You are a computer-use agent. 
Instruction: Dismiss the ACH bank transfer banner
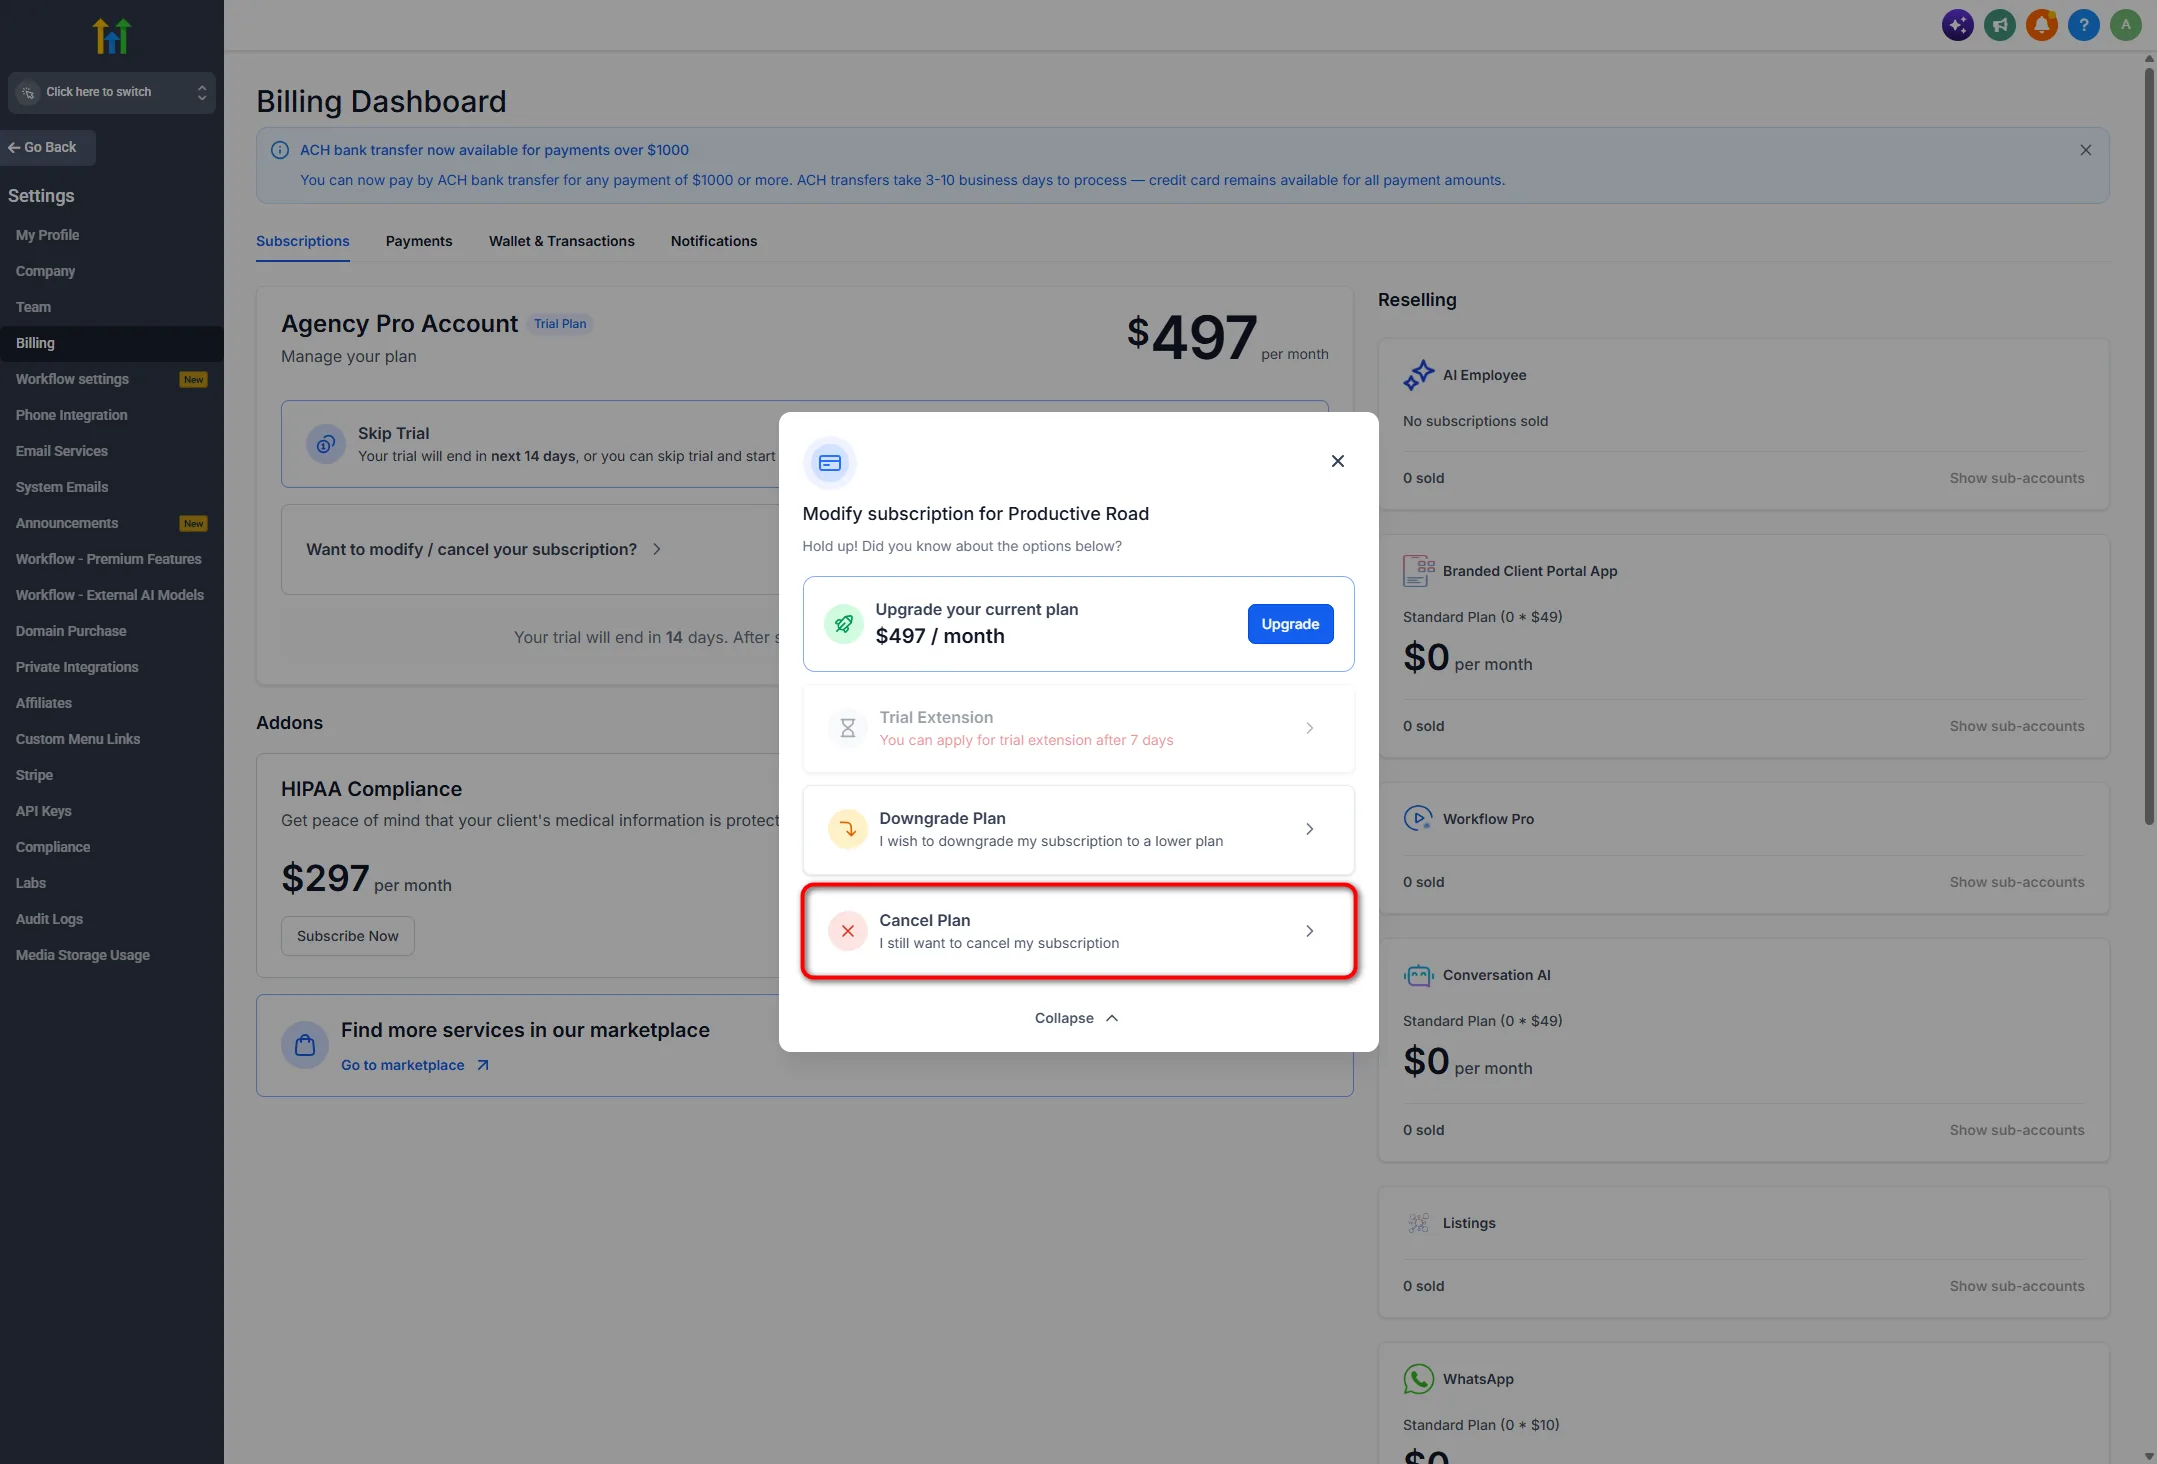tap(2085, 150)
